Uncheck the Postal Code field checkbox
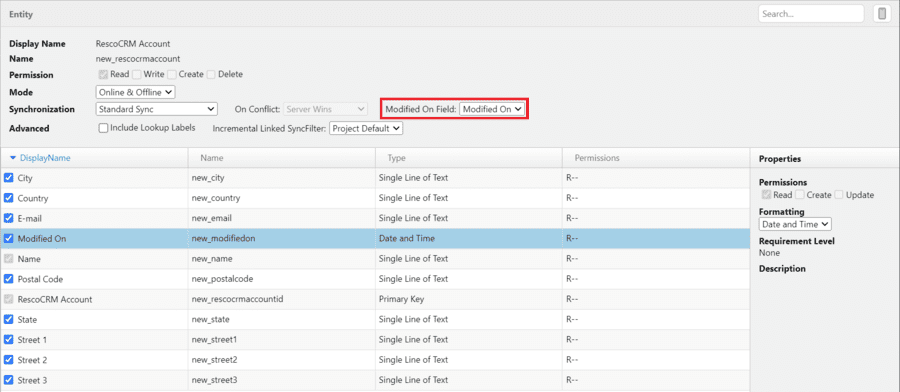 coord(9,279)
